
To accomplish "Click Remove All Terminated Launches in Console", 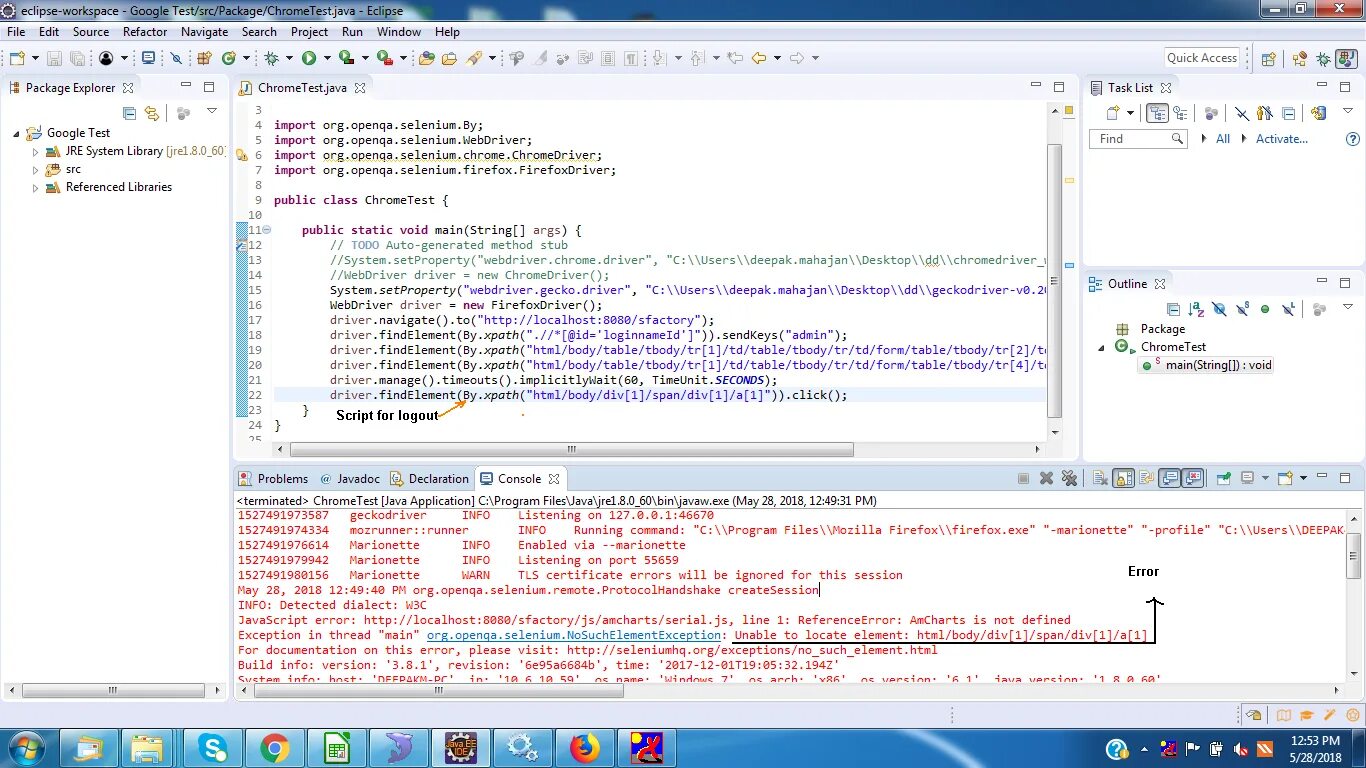I will coord(1069,478).
